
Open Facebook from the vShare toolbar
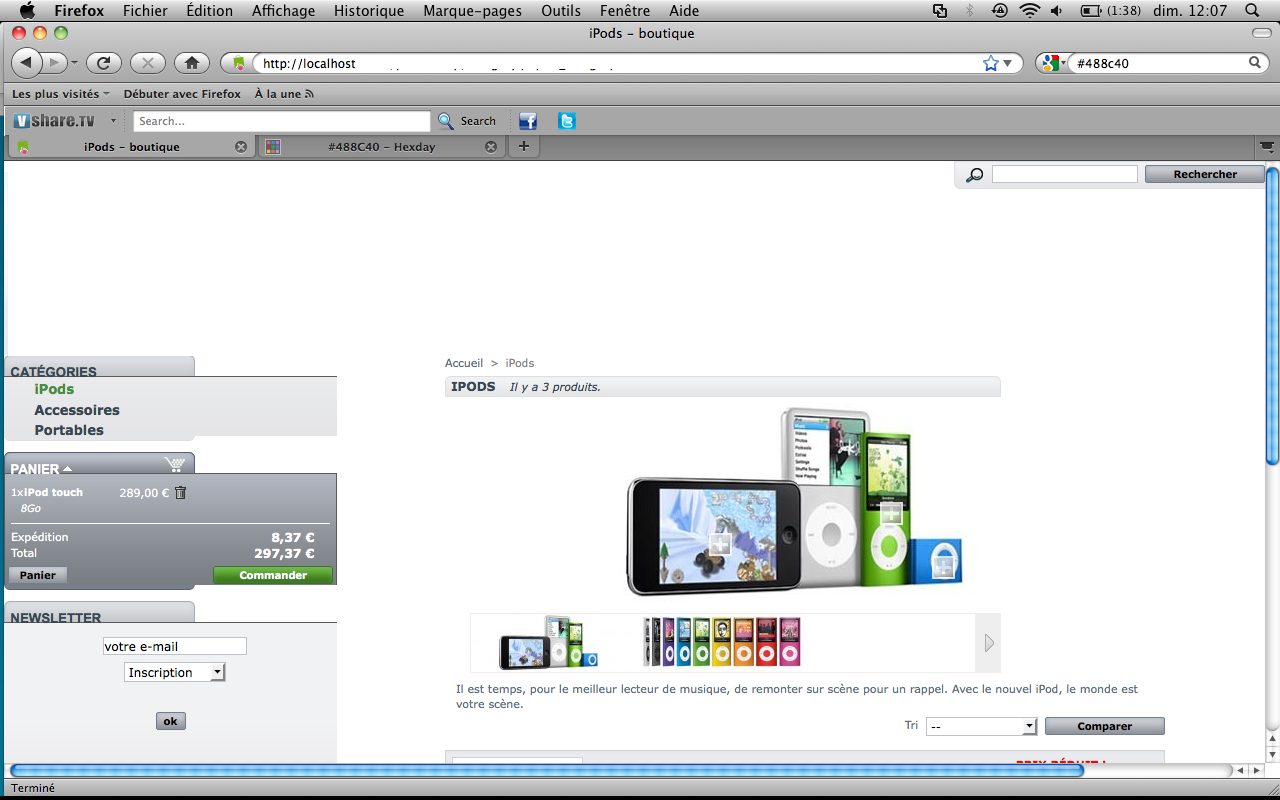click(528, 121)
